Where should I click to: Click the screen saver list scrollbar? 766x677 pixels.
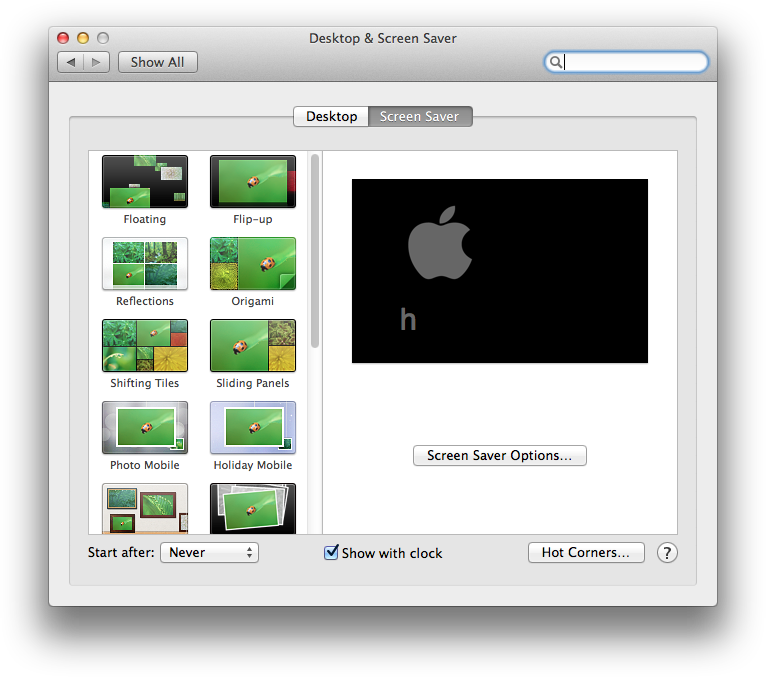[315, 250]
